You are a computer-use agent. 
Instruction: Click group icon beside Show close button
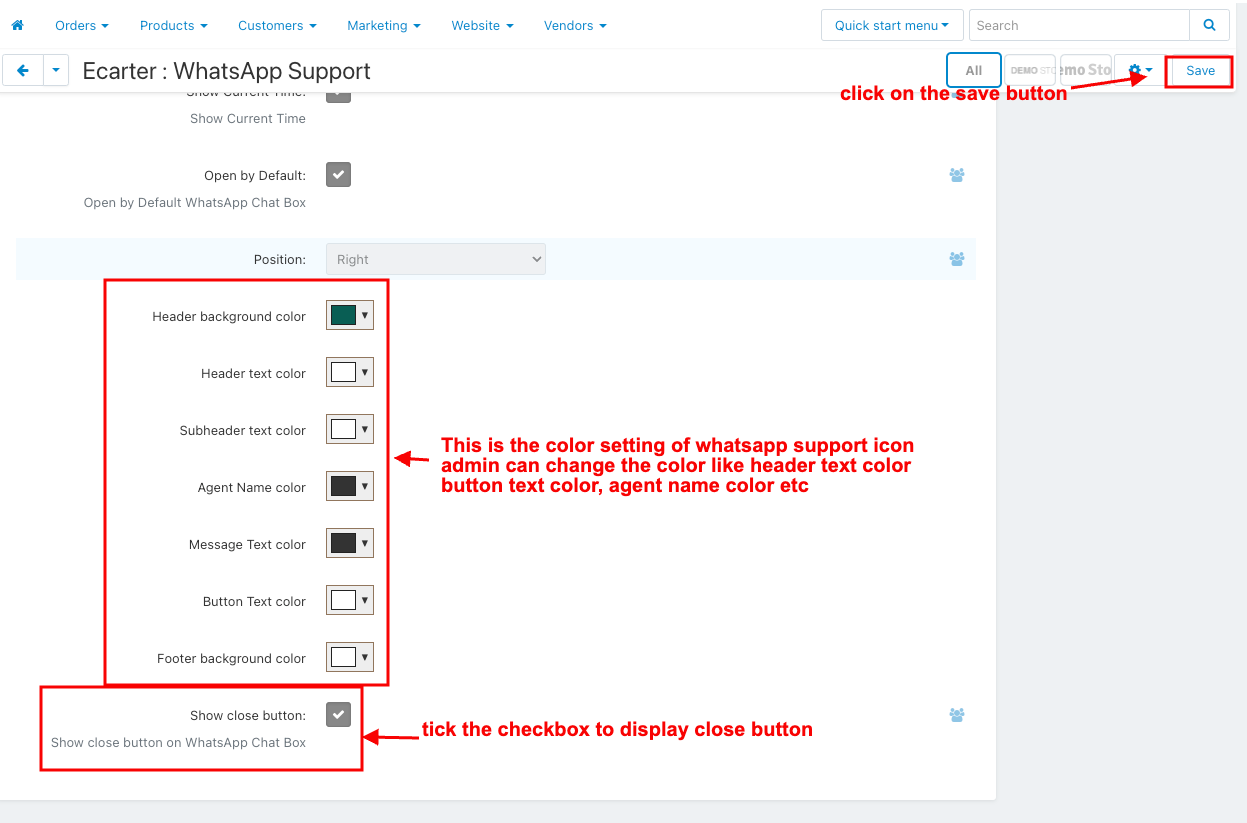point(957,715)
